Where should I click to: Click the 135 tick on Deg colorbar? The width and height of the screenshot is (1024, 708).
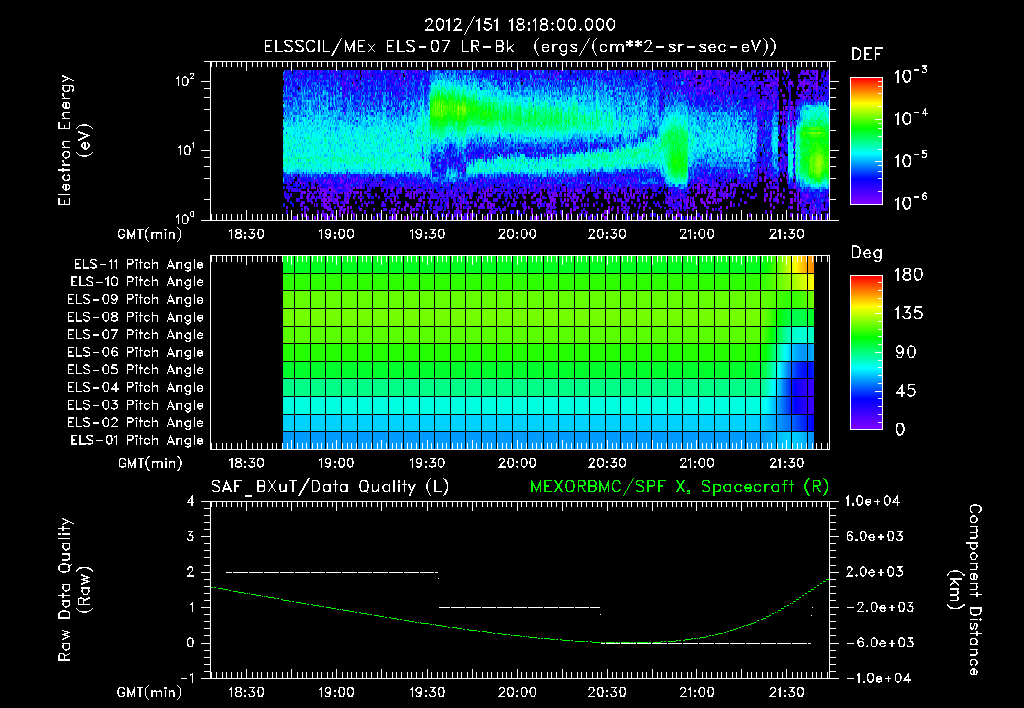[908, 314]
